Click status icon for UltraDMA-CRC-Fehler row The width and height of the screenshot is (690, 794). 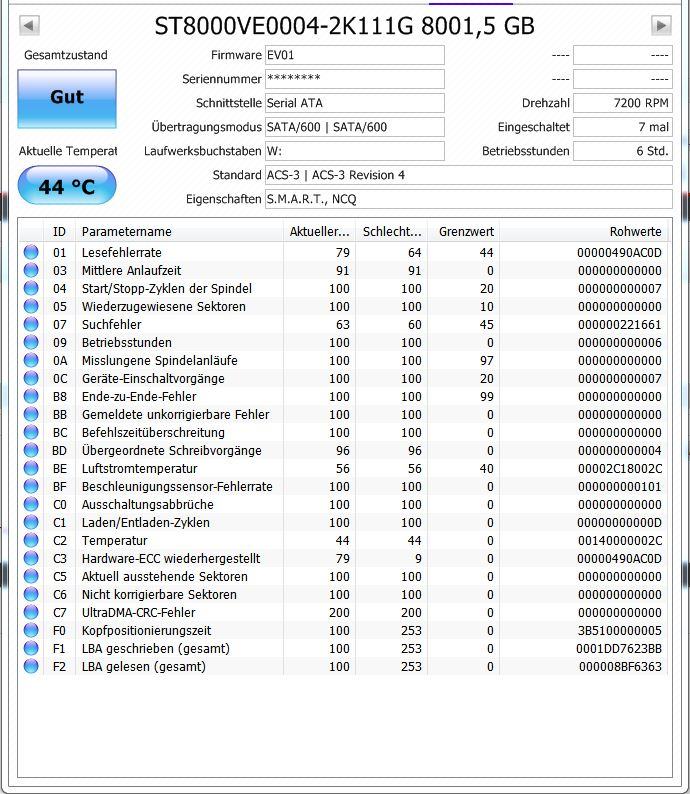click(31, 612)
